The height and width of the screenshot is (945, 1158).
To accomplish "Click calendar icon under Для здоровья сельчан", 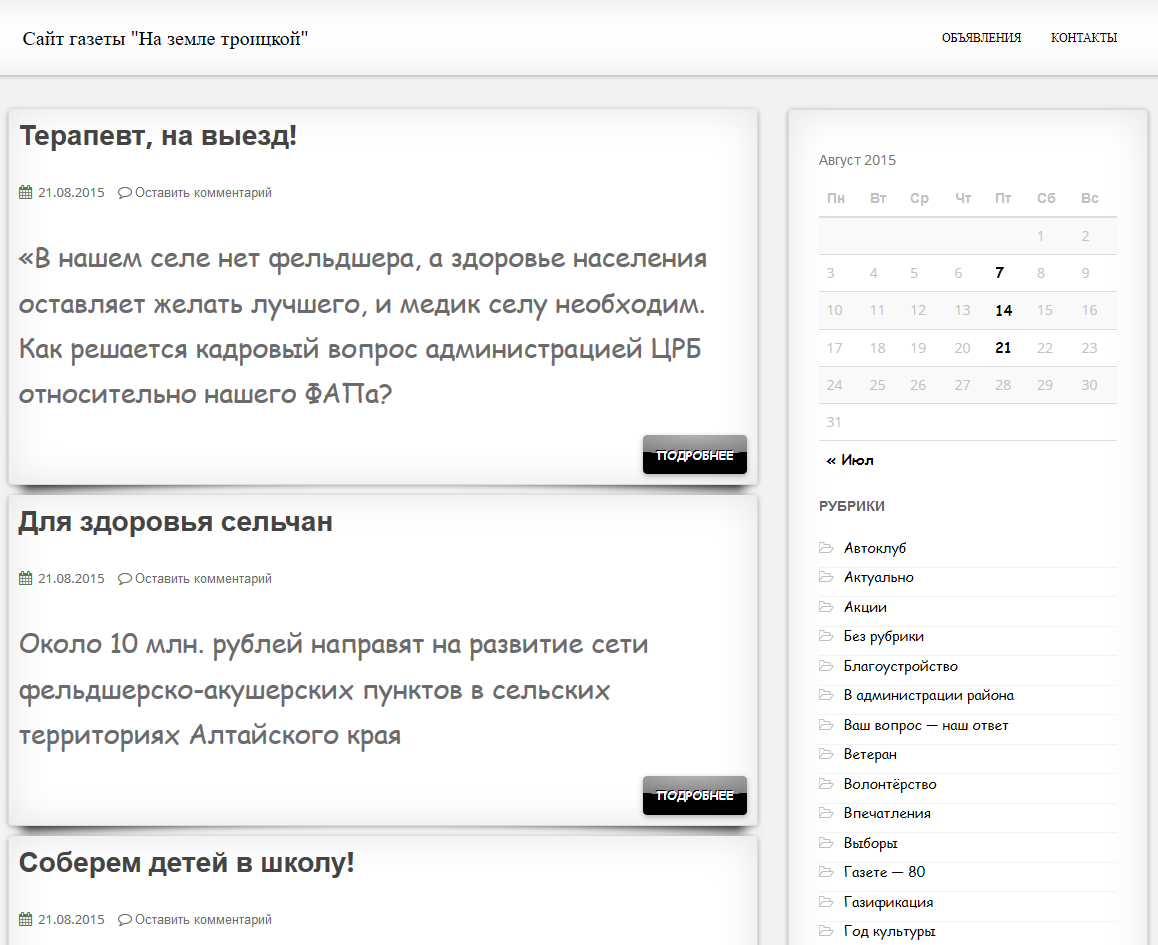I will [x=26, y=579].
